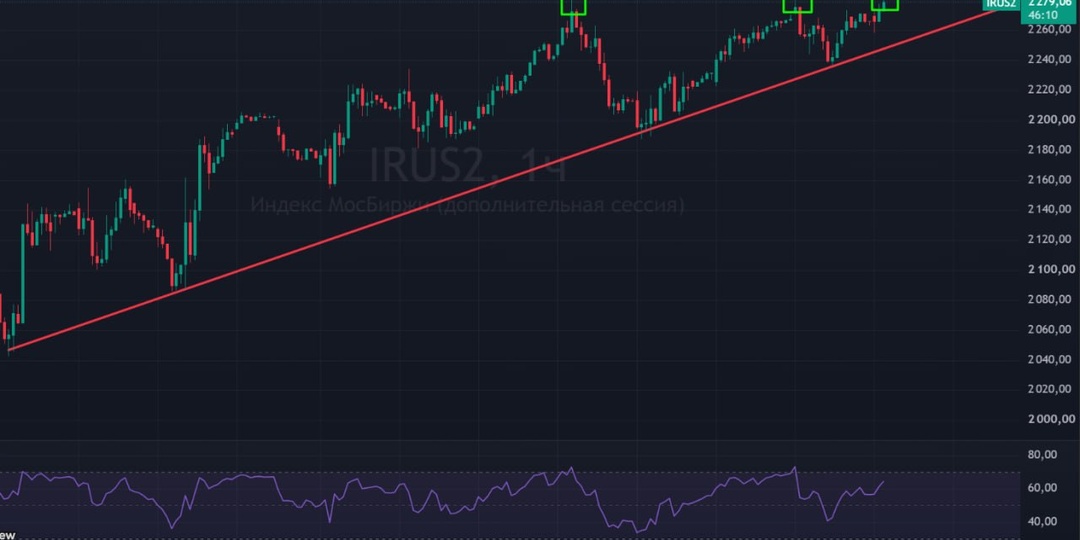Image resolution: width=1080 pixels, height=540 pixels.
Task: Click the 2 020,00 price axis label
Action: click(x=1048, y=389)
